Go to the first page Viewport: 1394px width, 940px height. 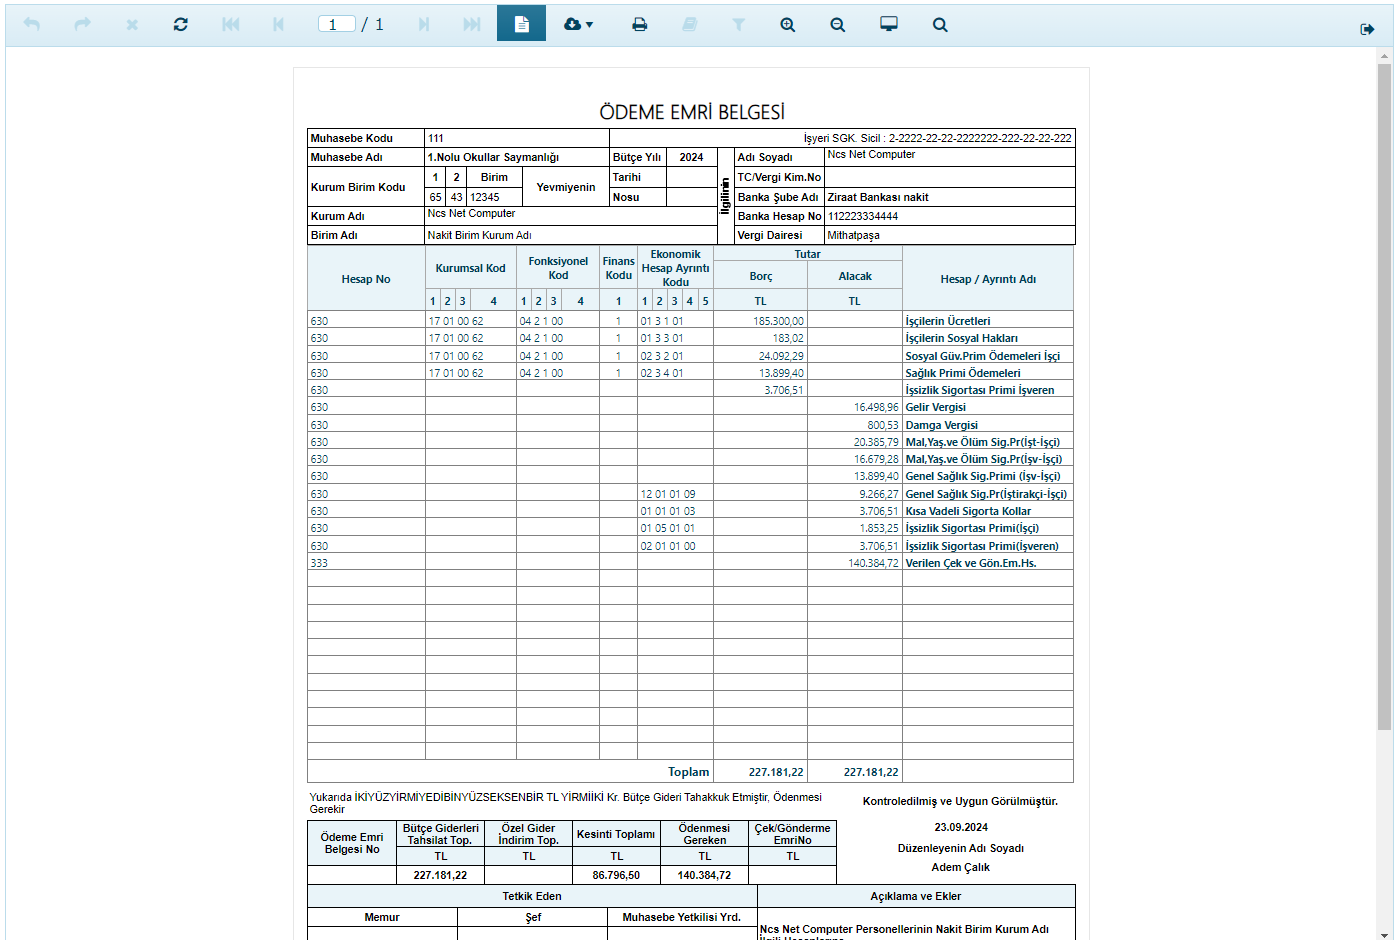click(231, 24)
